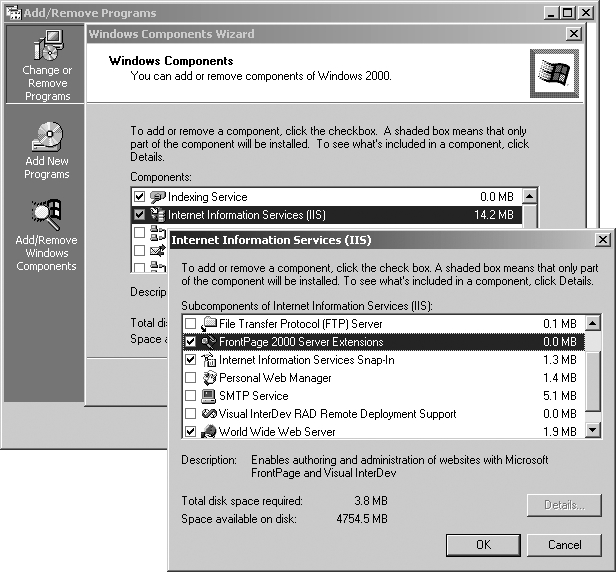Open Change or Remove Programs icon
This screenshot has height=572, width=616.
(48, 45)
